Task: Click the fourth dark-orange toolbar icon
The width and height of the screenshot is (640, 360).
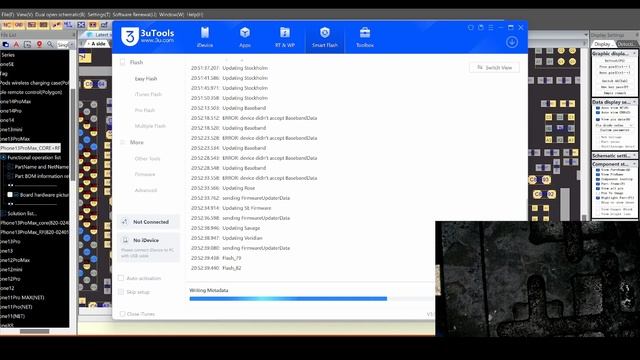Action: (x=44, y=25)
